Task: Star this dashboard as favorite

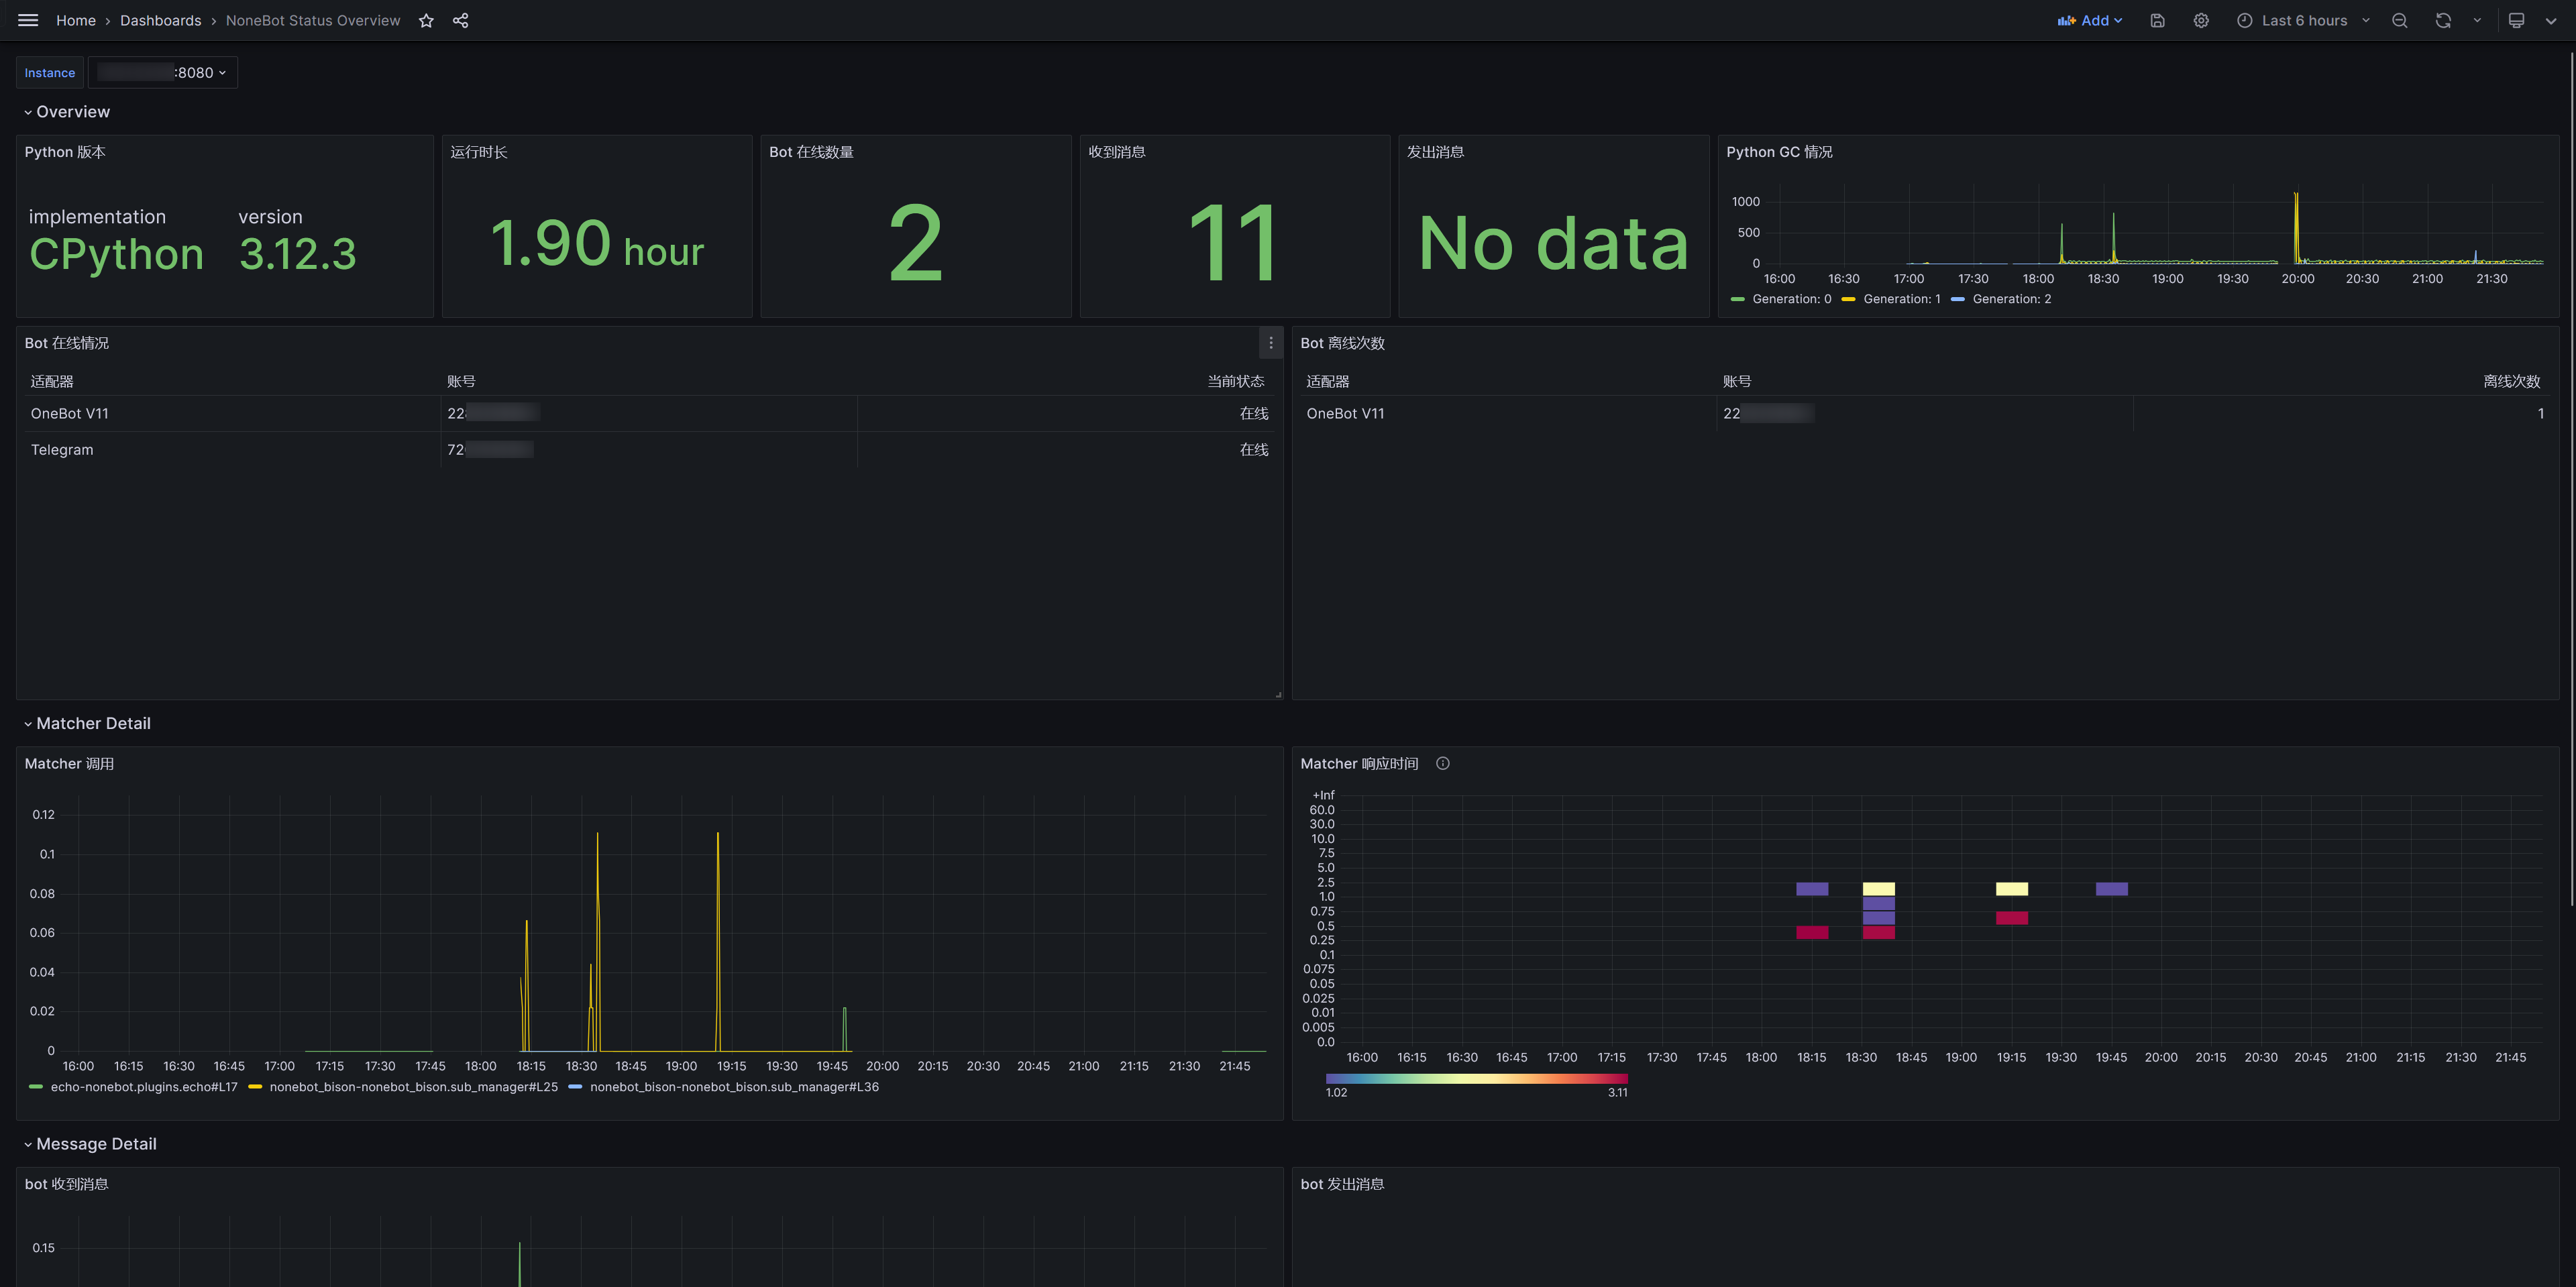Action: tap(426, 20)
